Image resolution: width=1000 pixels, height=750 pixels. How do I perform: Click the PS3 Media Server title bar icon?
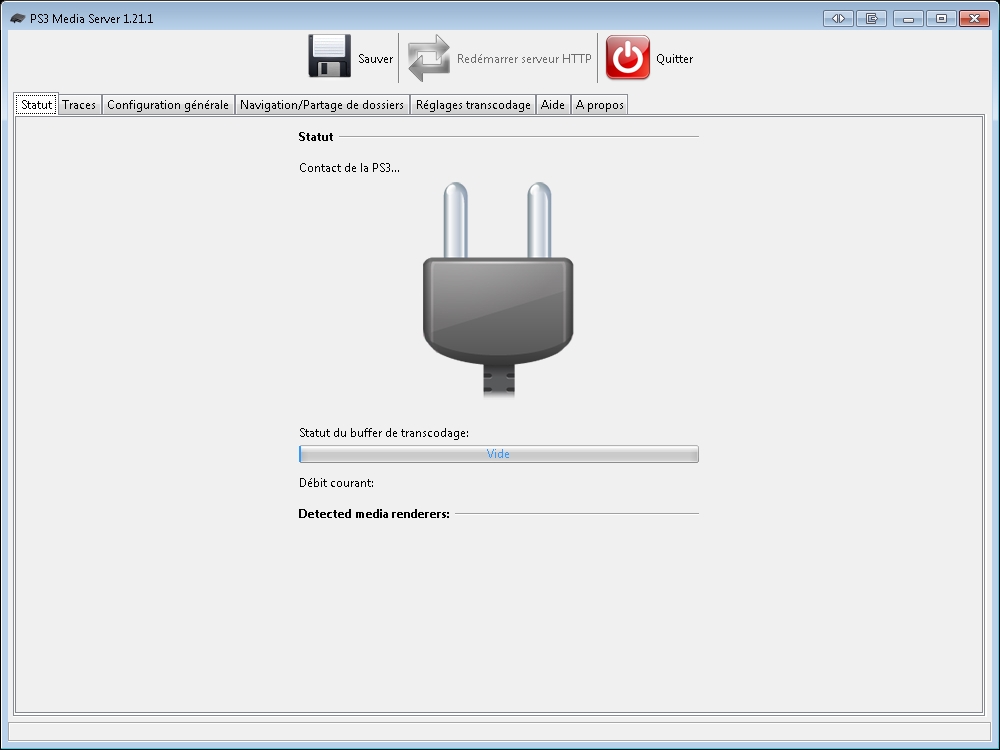(18, 18)
